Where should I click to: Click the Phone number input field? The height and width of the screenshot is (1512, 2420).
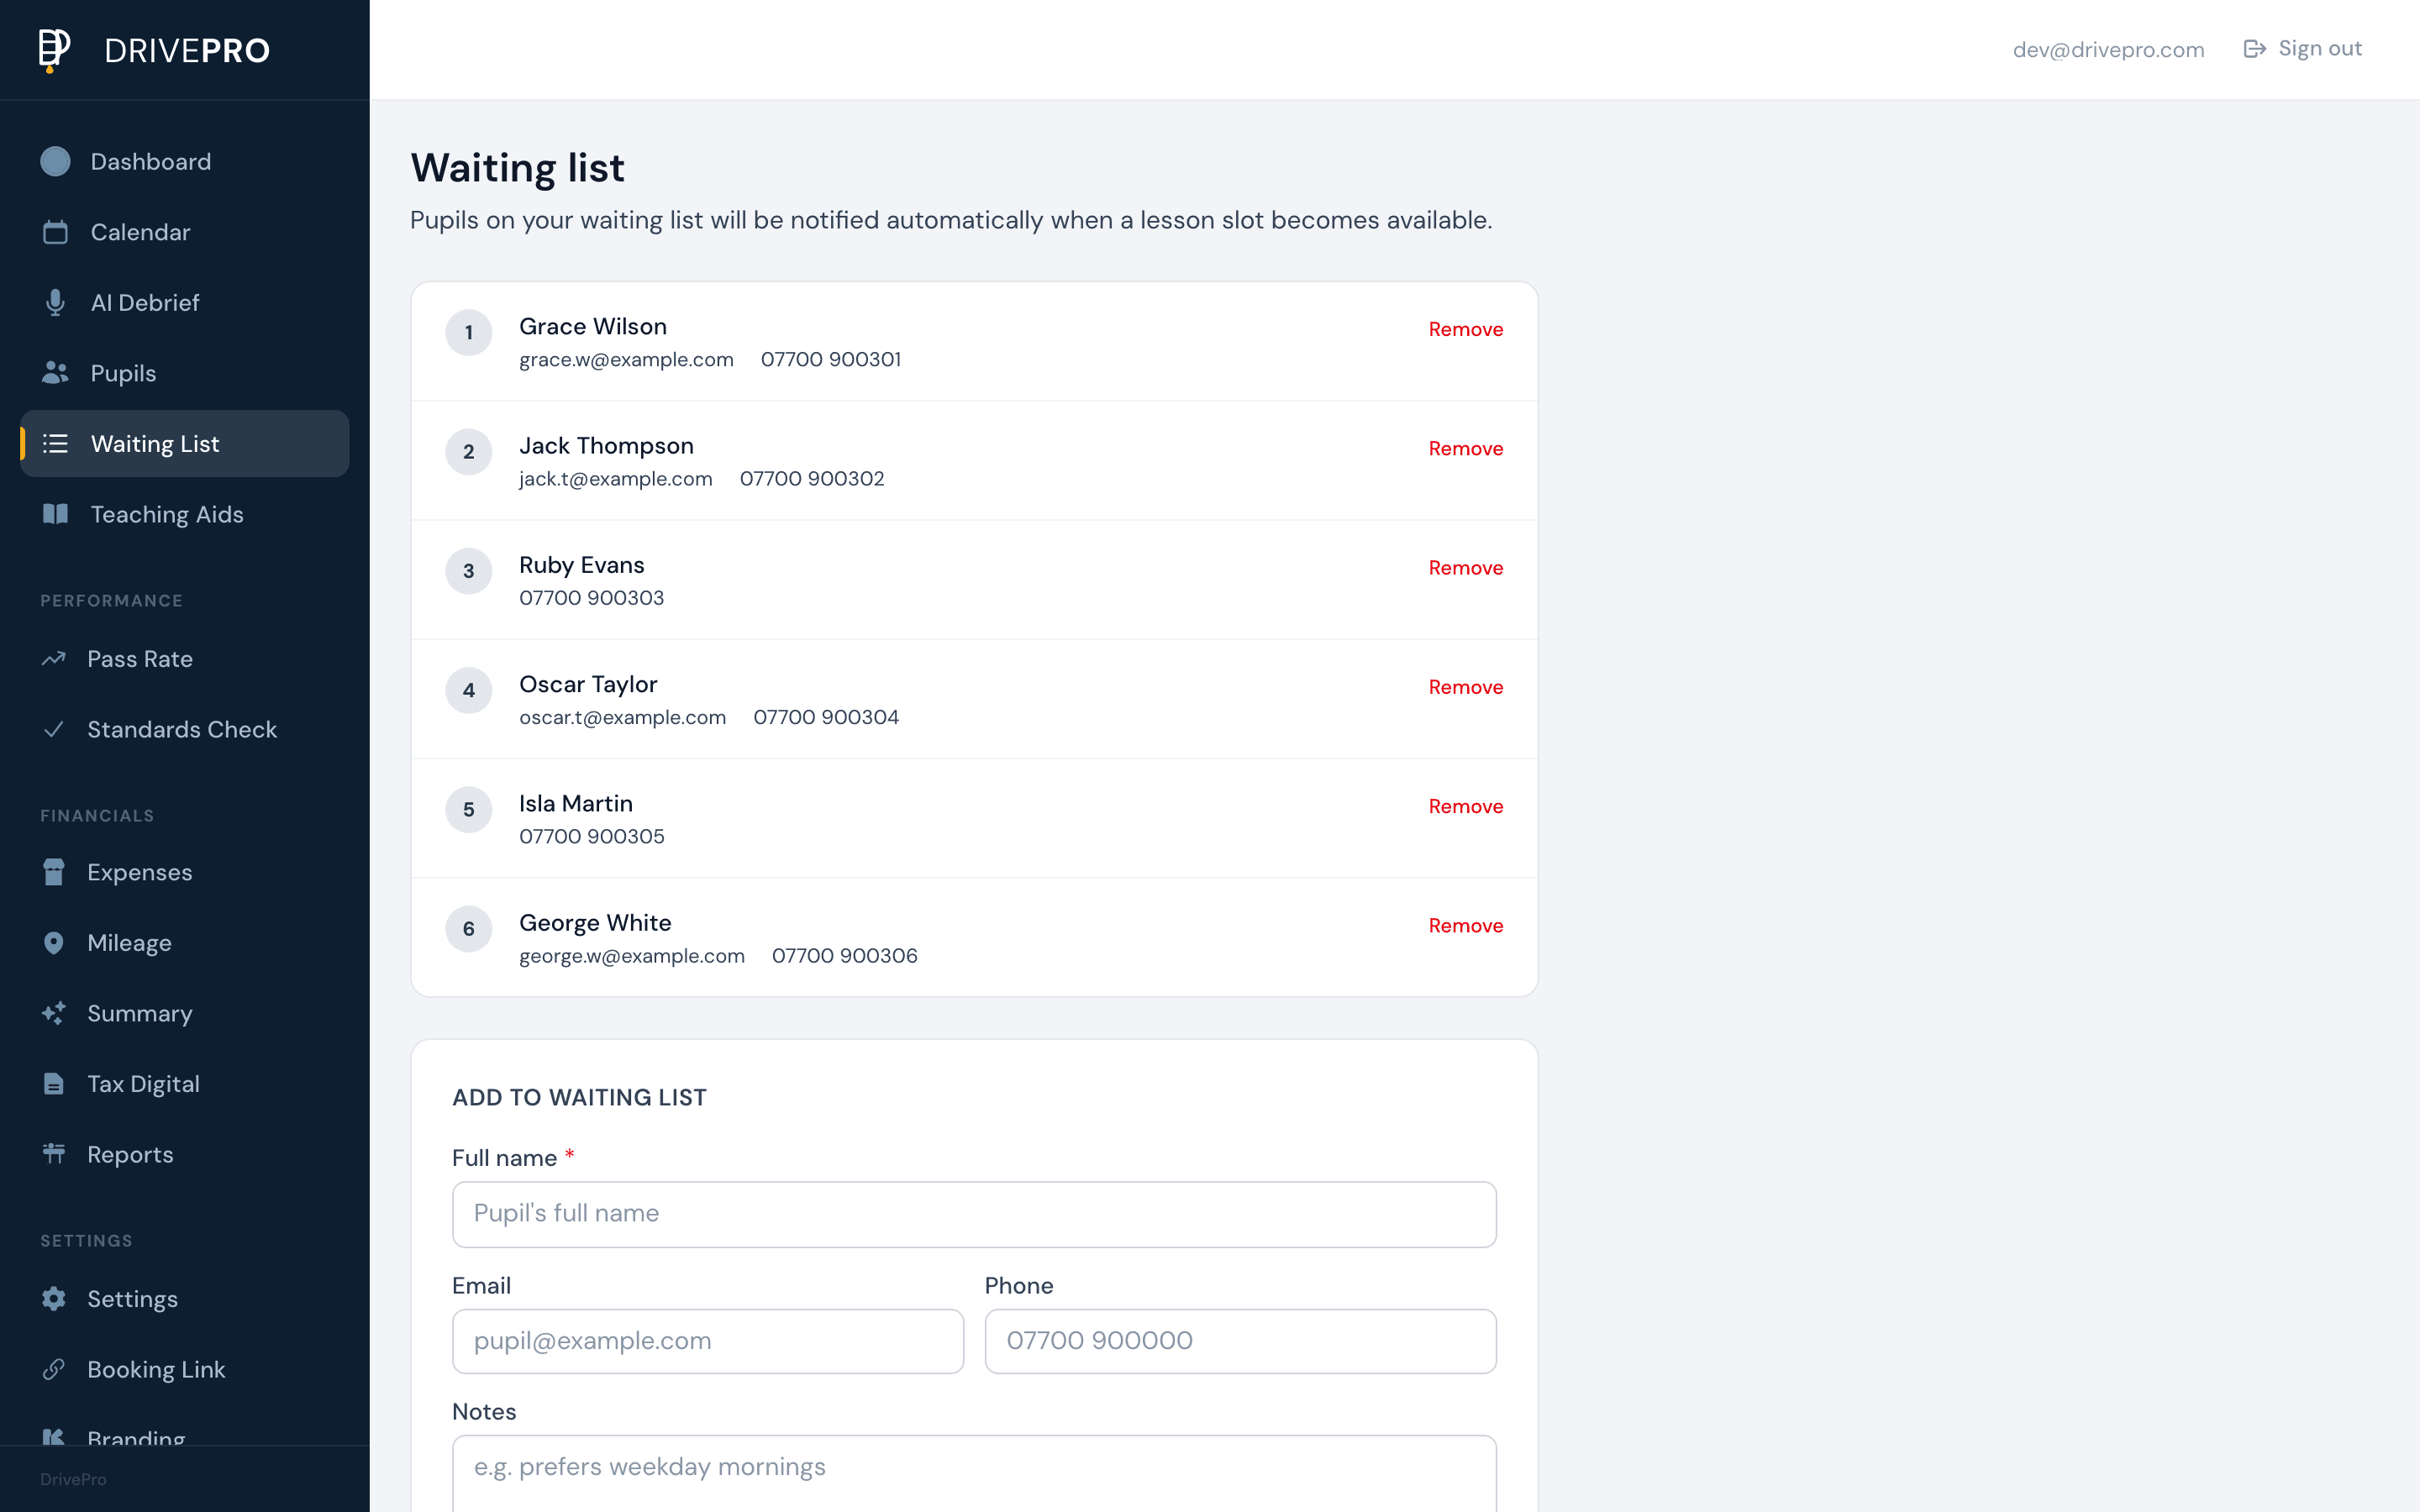[x=1239, y=1341]
